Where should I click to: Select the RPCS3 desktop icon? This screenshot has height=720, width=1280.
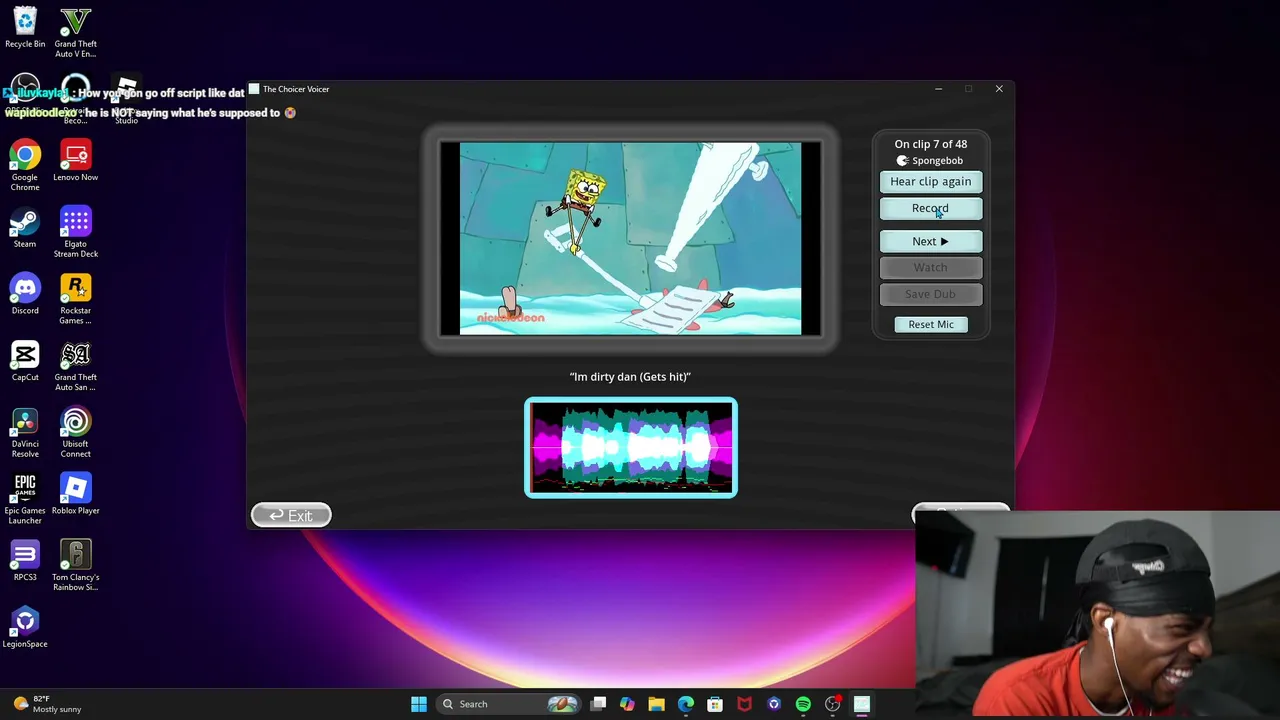[25, 561]
